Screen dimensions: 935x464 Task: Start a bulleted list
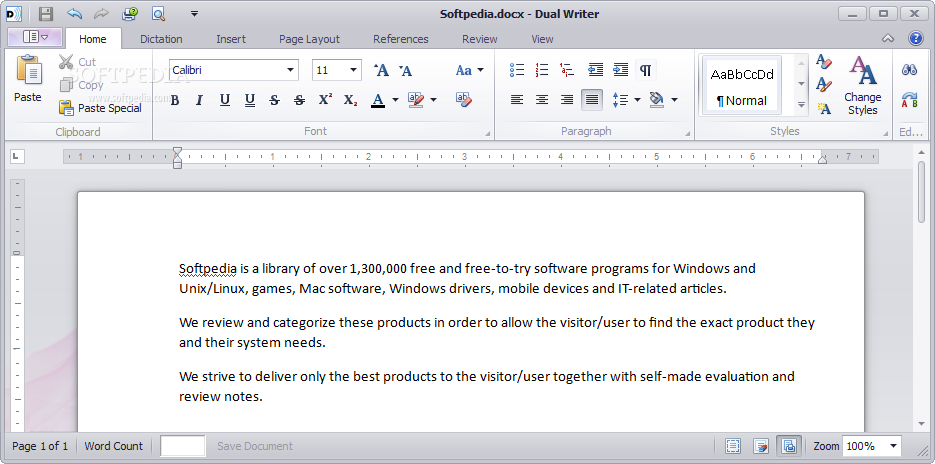click(x=517, y=70)
